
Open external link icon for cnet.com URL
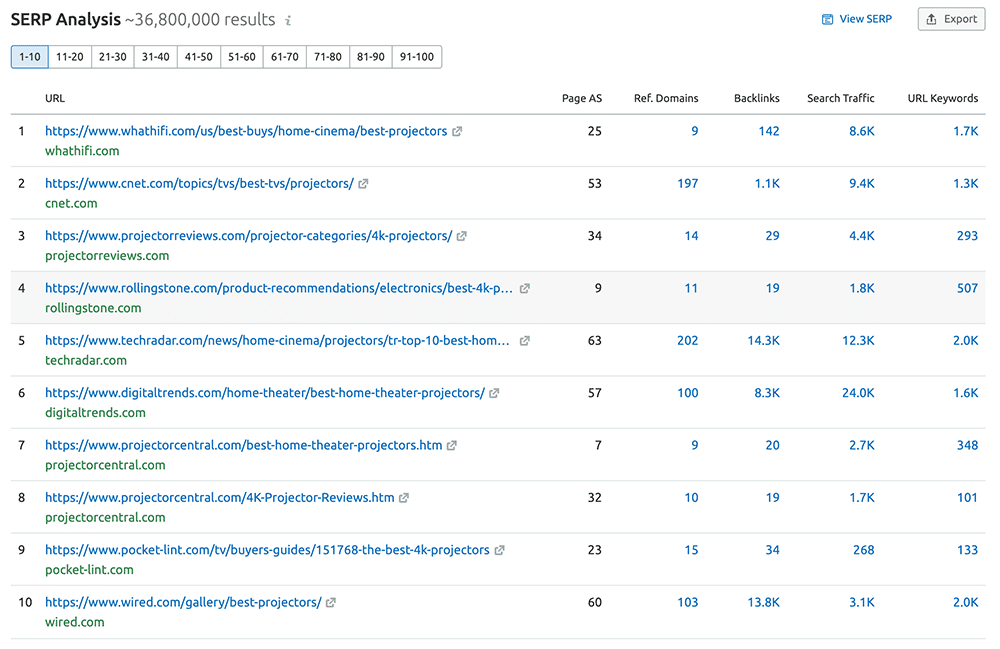[363, 184]
